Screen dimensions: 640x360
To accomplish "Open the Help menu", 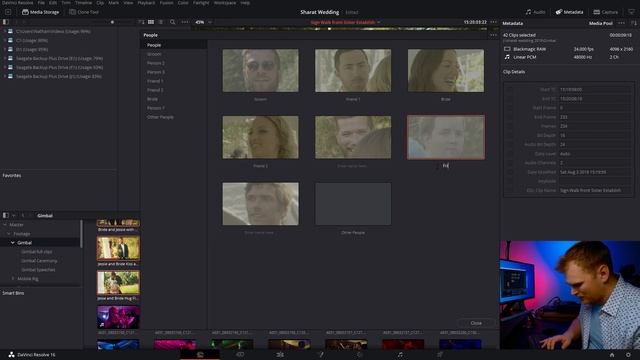I will [x=245, y=2].
